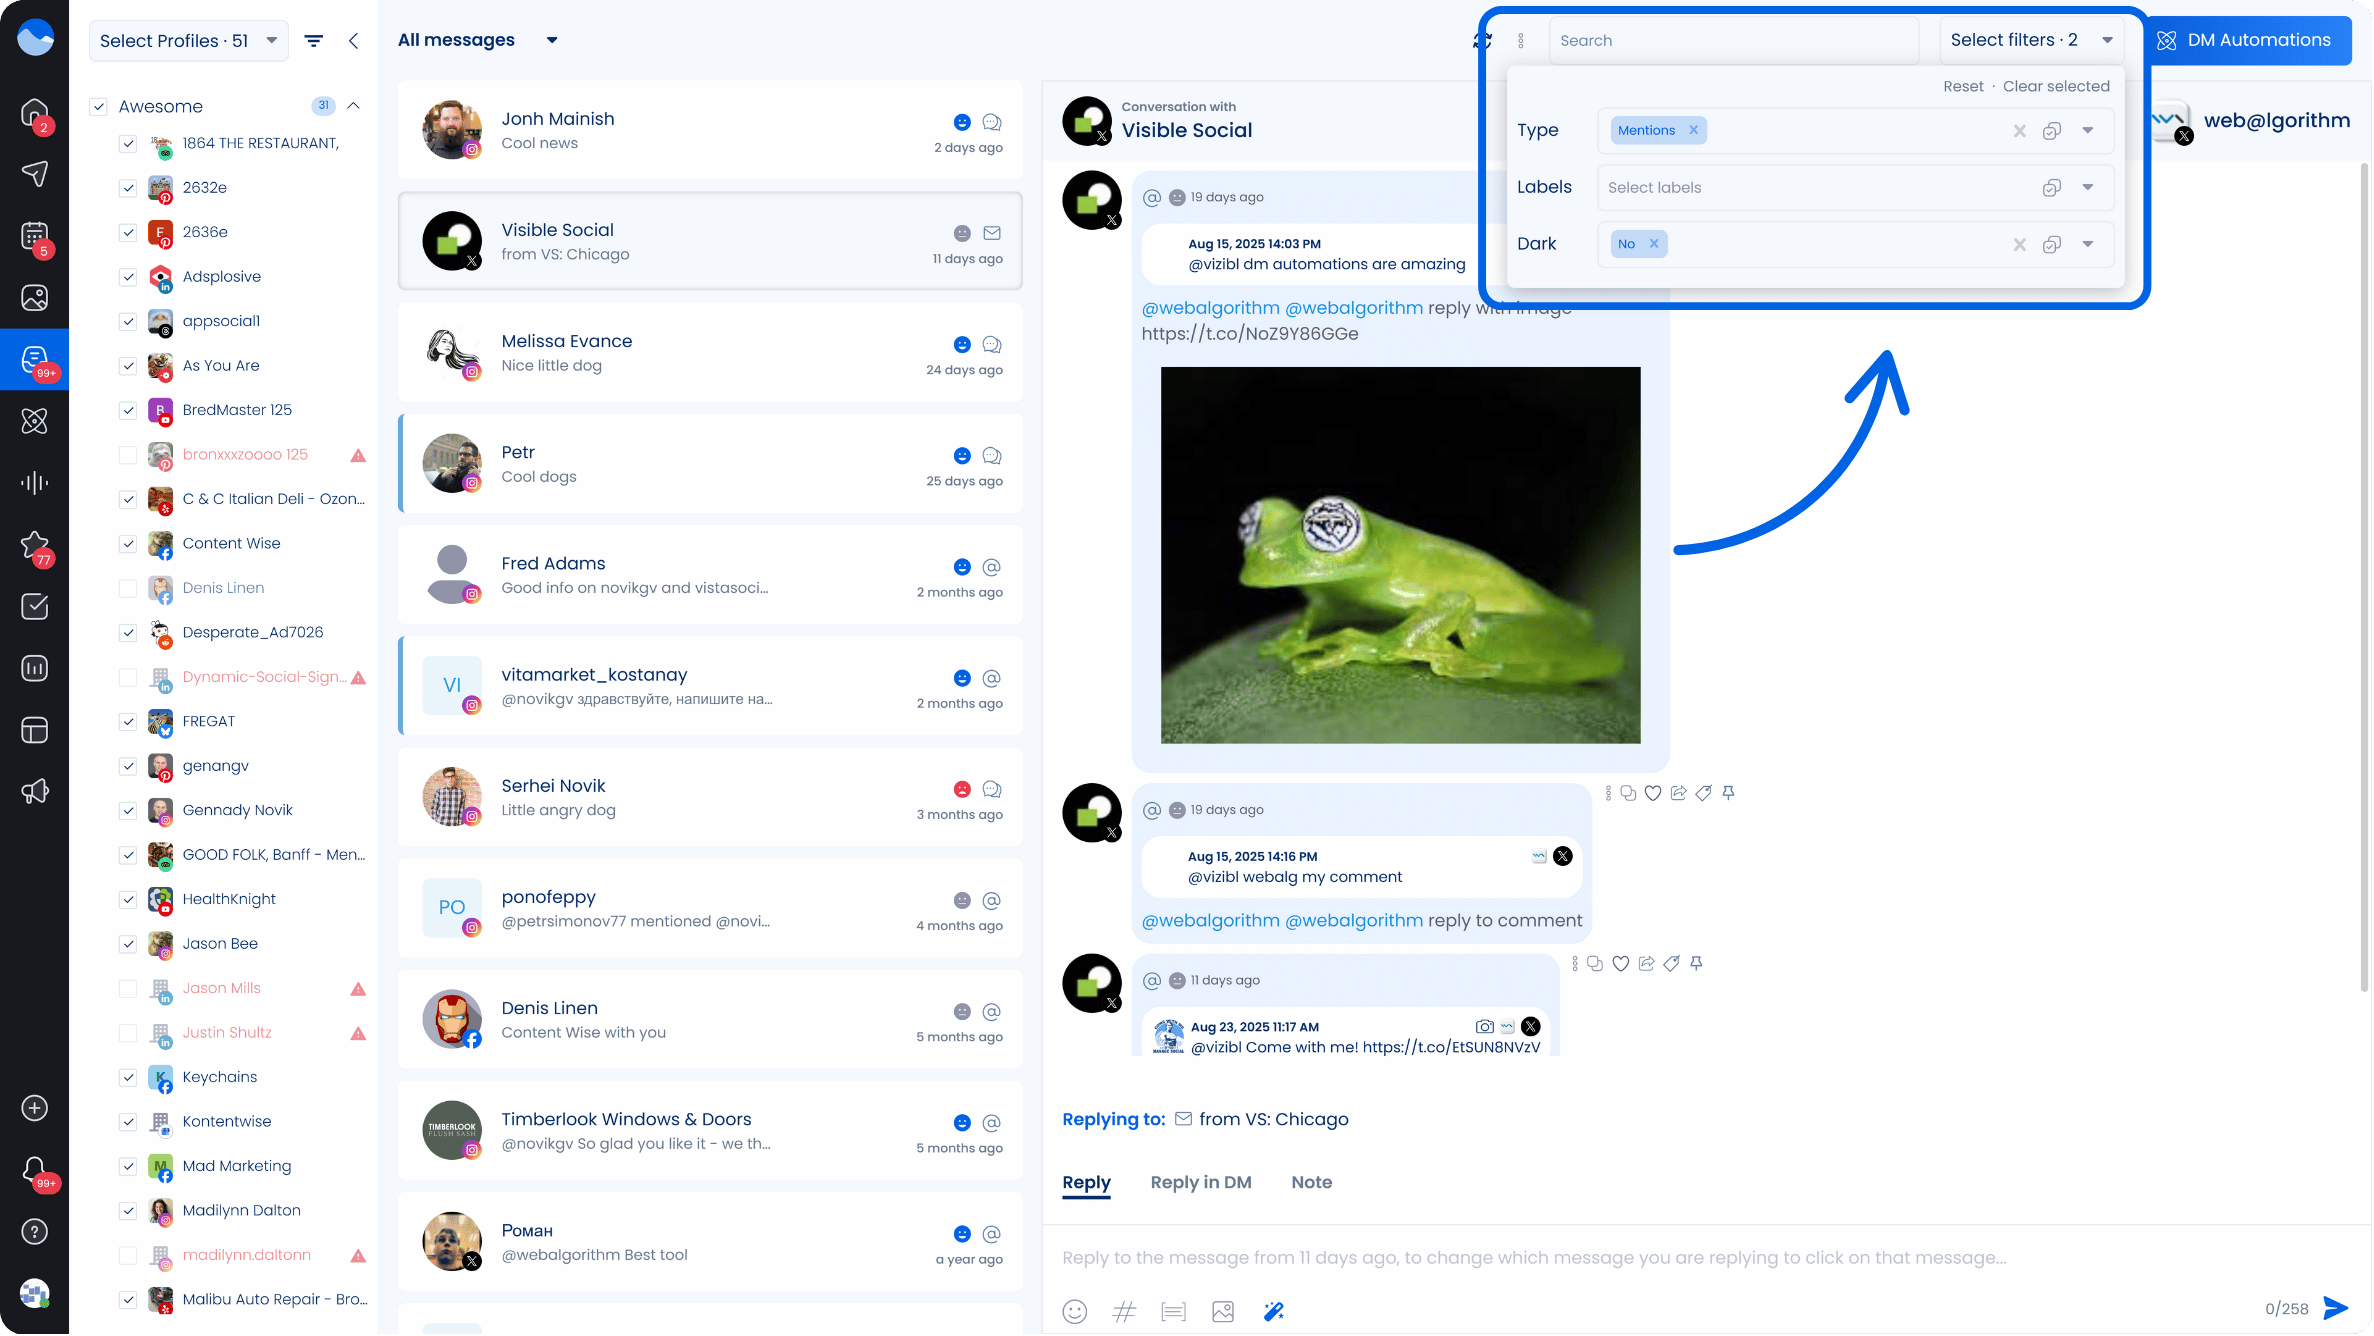Image resolution: width=2374 pixels, height=1336 pixels.
Task: Open the t.co/NoZ9Y86GGe link
Action: tap(1251, 334)
